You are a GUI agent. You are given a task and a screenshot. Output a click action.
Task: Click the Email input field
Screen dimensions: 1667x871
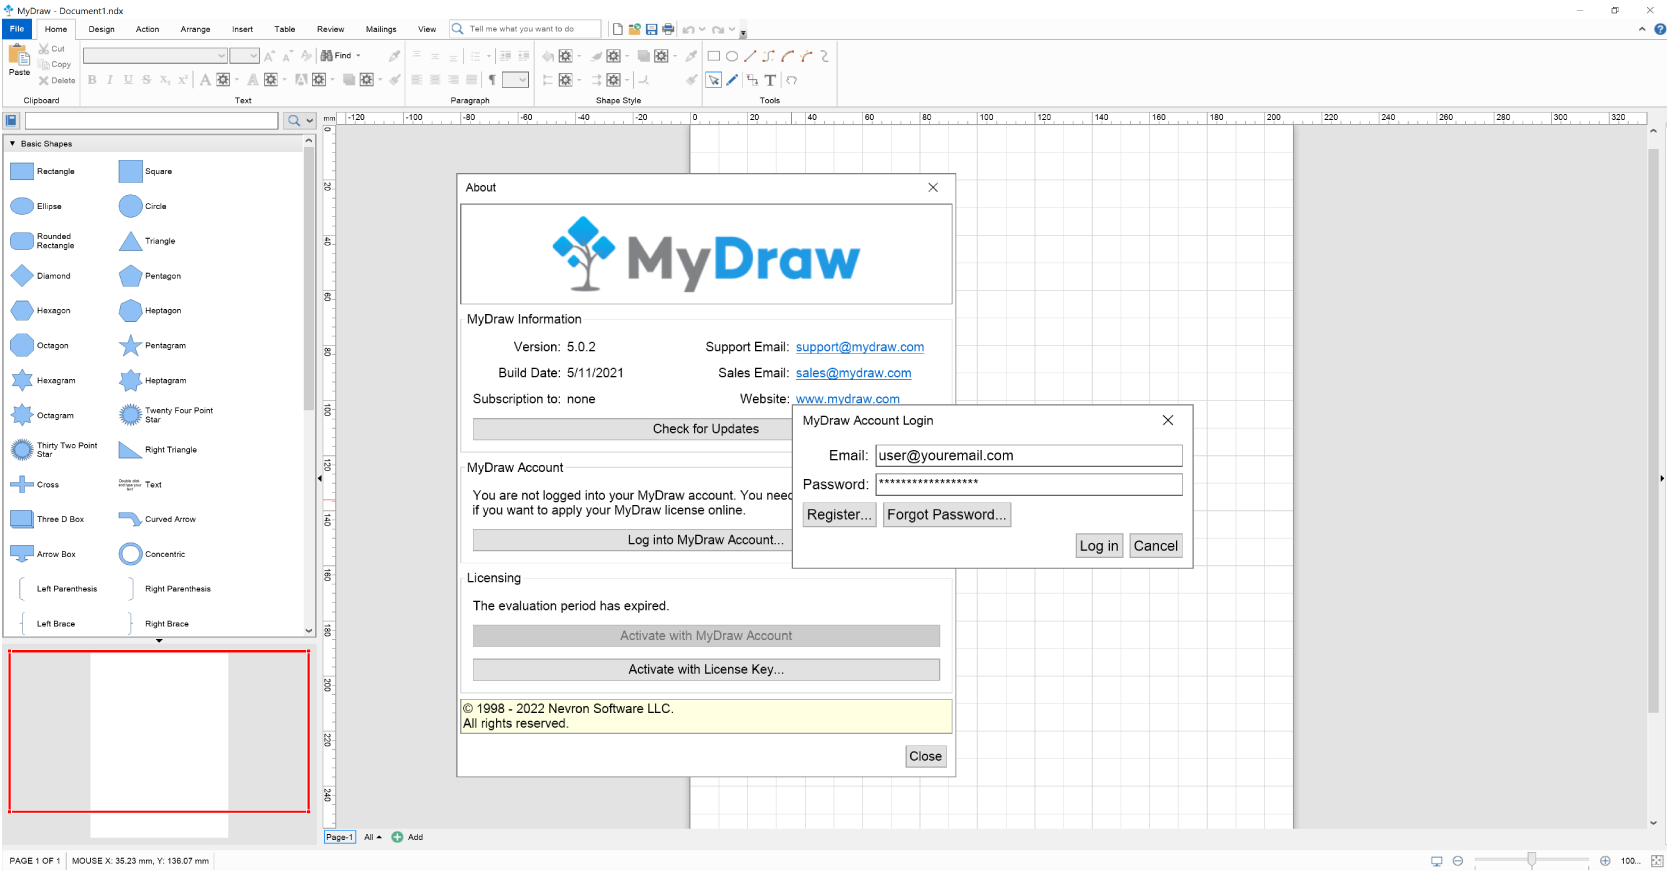pyautogui.click(x=1029, y=455)
